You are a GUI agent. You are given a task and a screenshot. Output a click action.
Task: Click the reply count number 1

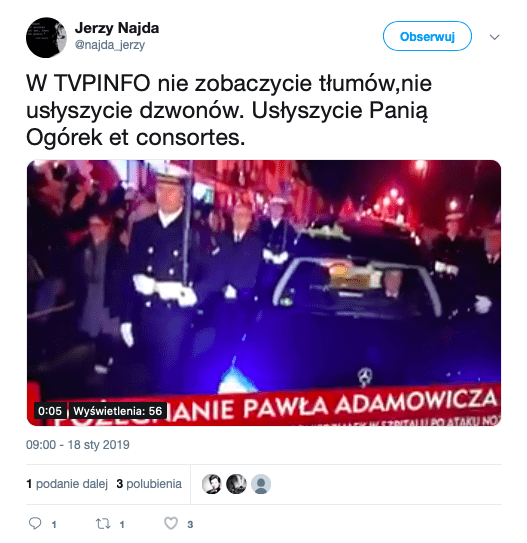tap(54, 525)
